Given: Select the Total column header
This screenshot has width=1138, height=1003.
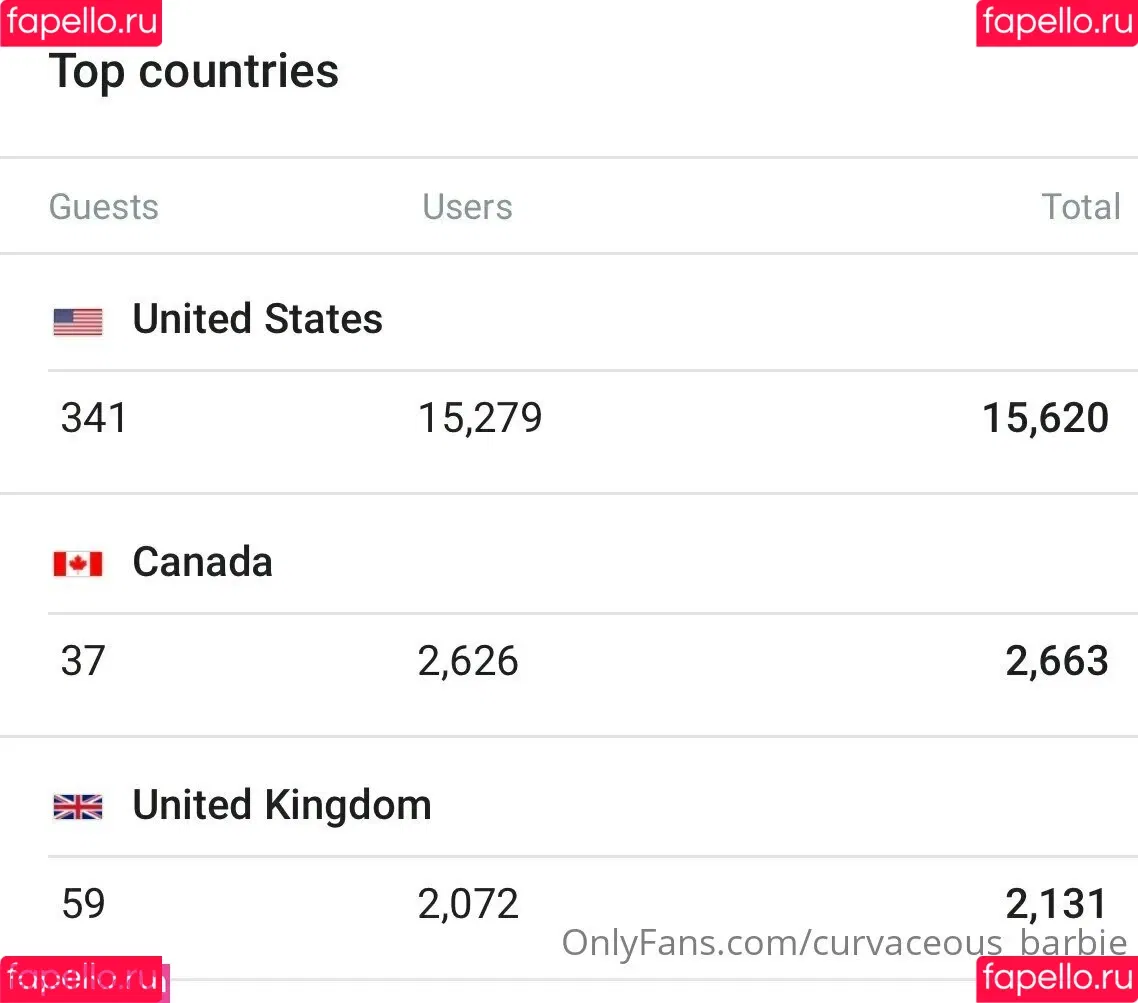Looking at the screenshot, I should tap(1081, 207).
